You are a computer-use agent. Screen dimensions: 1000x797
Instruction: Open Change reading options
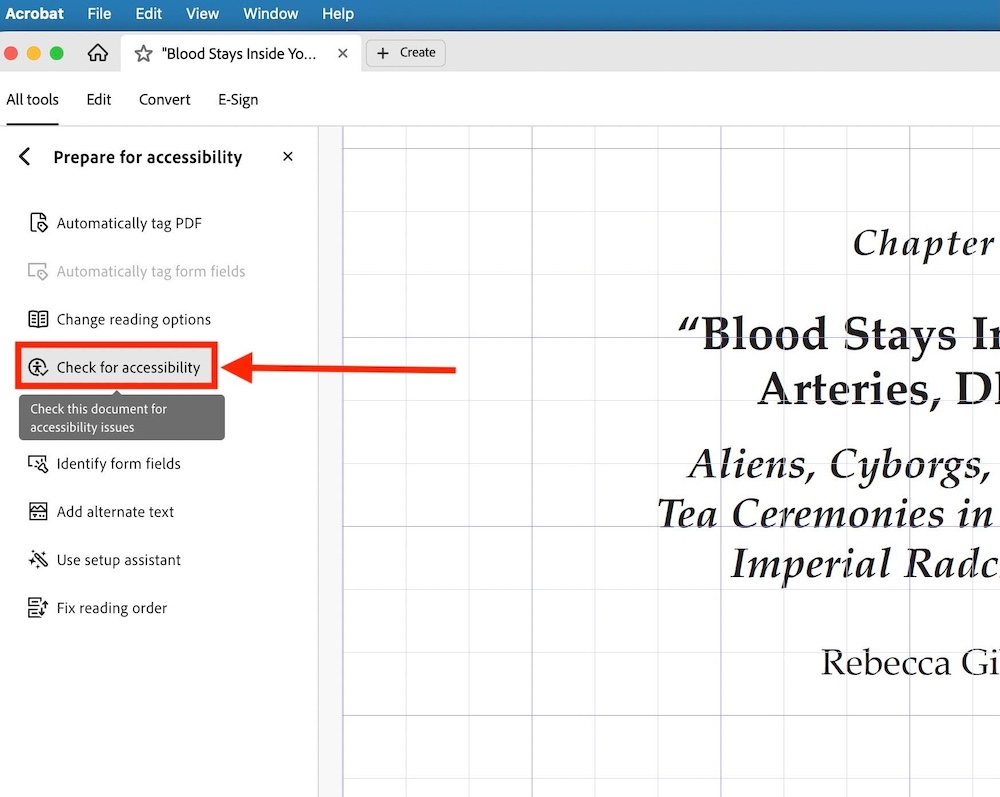[133, 319]
